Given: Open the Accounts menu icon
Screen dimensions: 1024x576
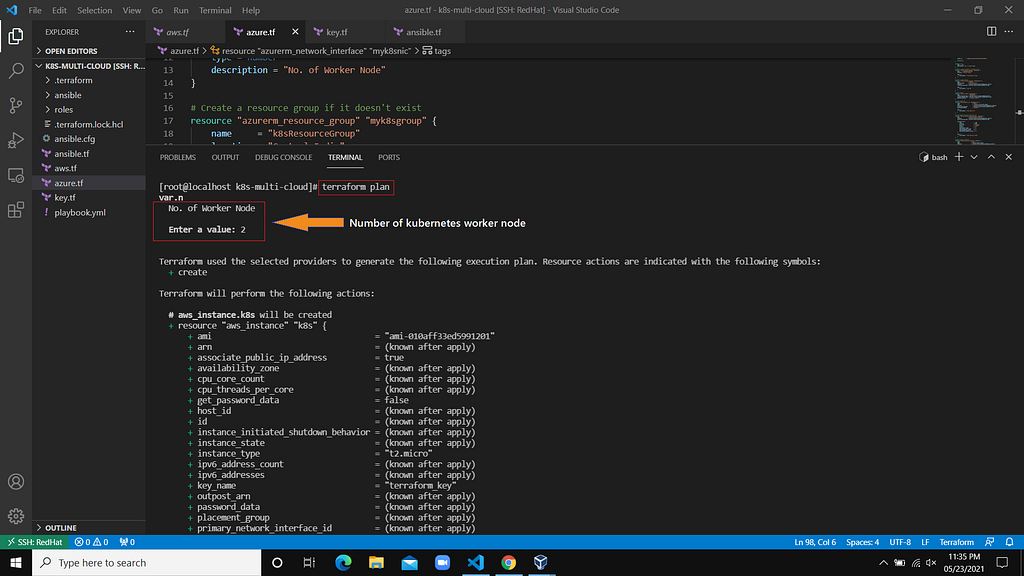Looking at the screenshot, I should (x=16, y=482).
